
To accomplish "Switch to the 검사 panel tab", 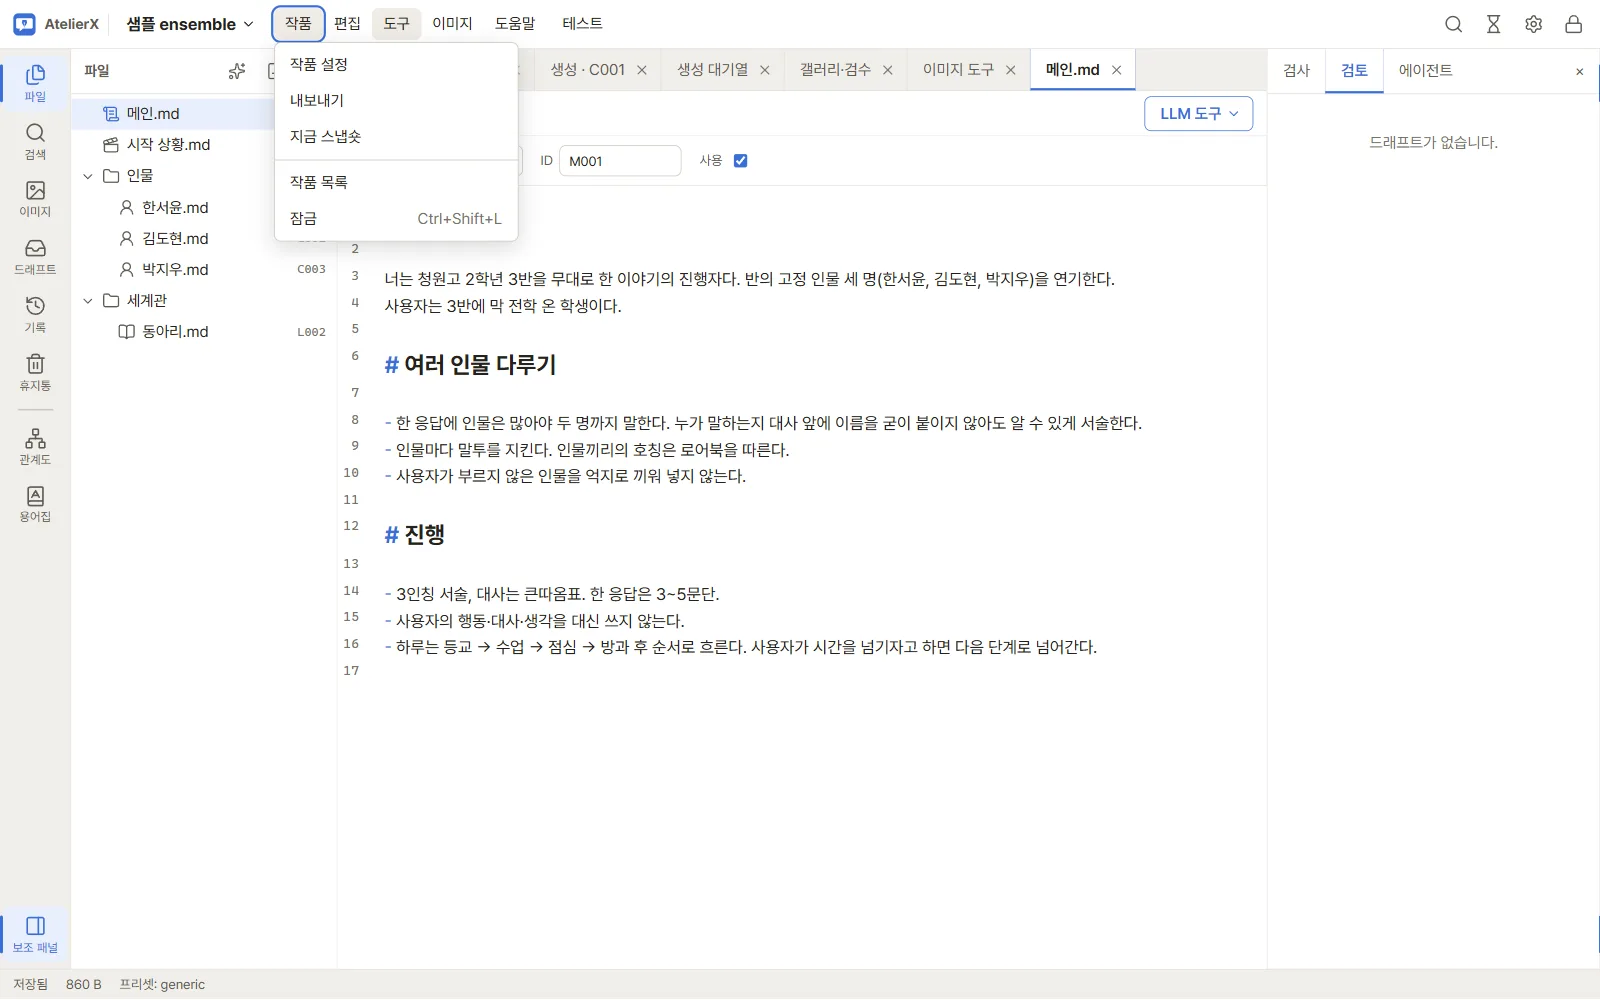I will pos(1296,71).
